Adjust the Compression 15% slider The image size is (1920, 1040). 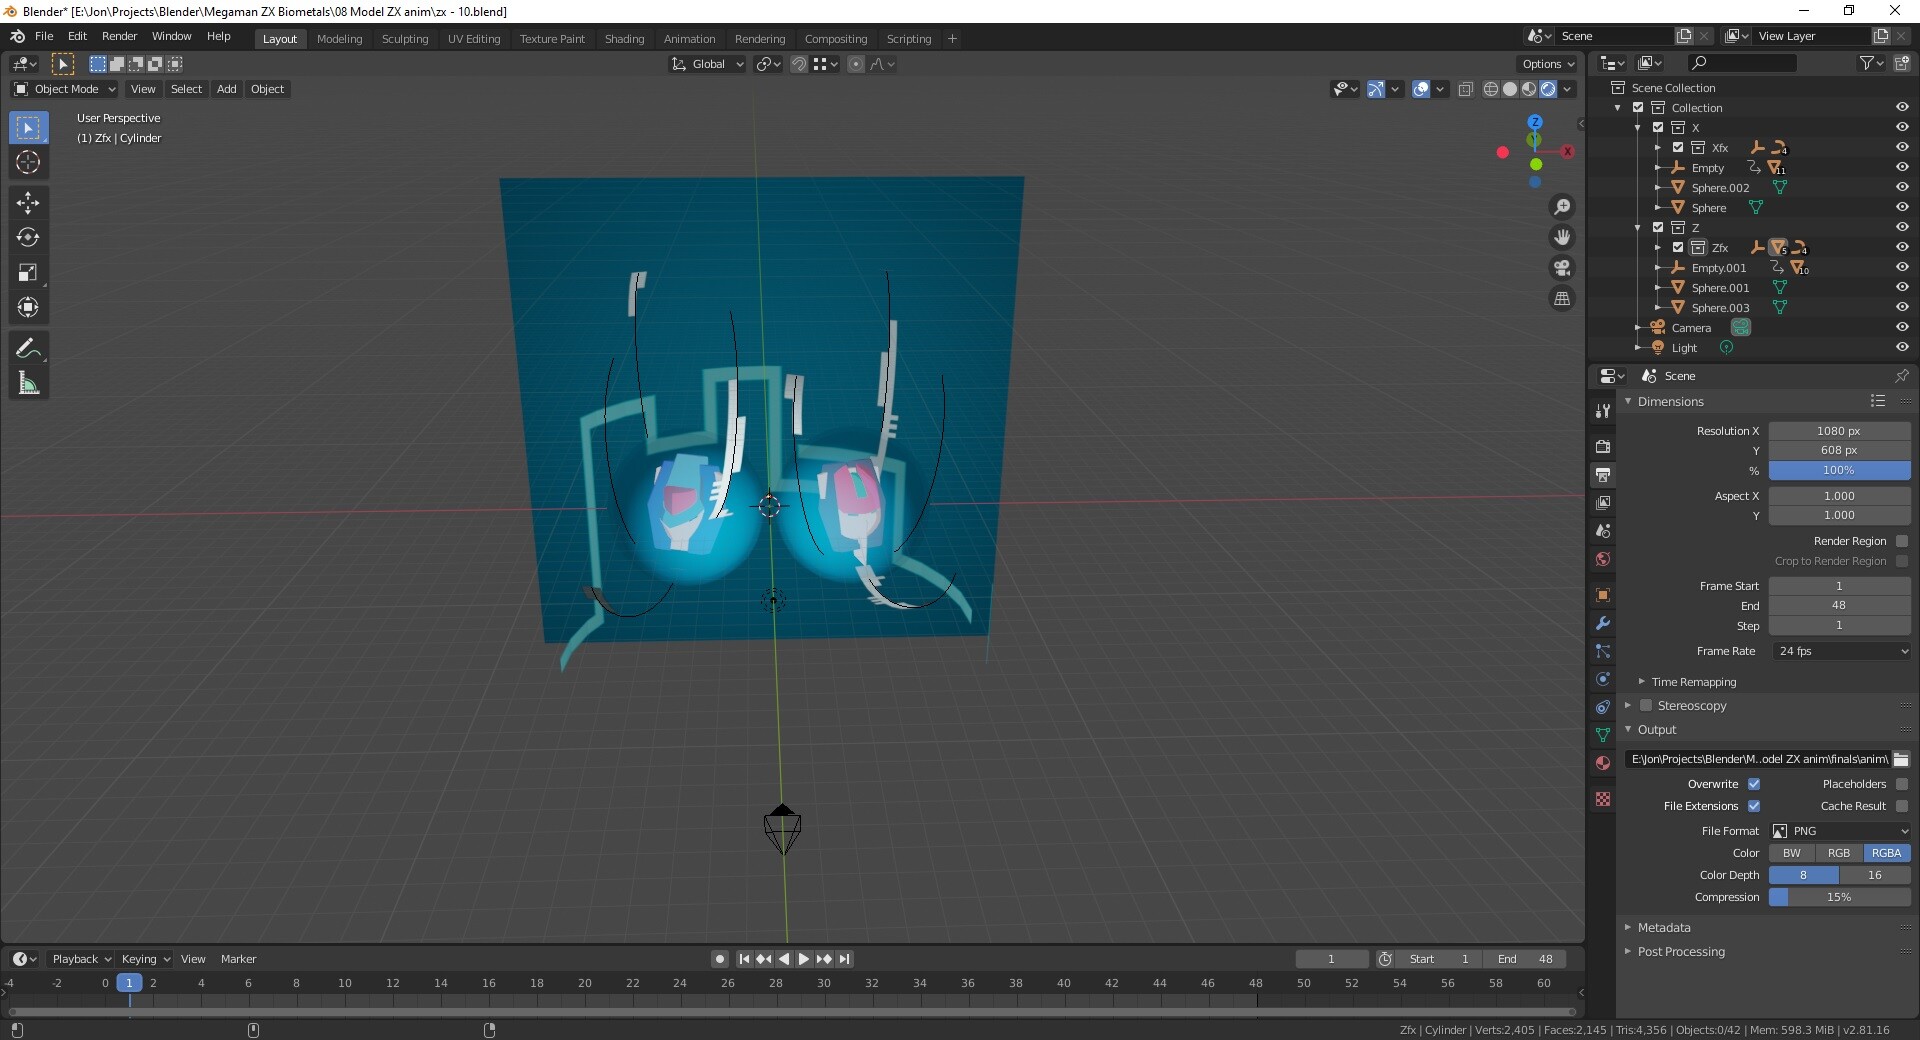[1840, 897]
